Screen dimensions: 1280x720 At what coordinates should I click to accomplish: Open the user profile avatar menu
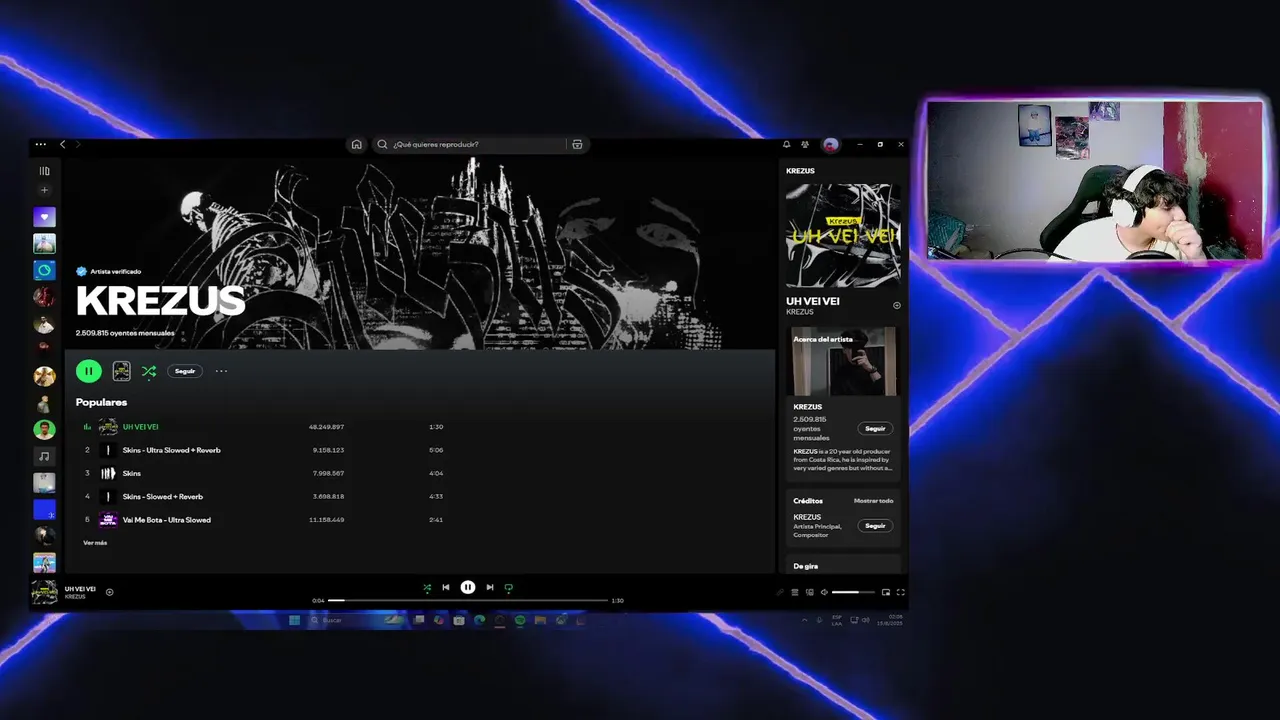point(830,144)
